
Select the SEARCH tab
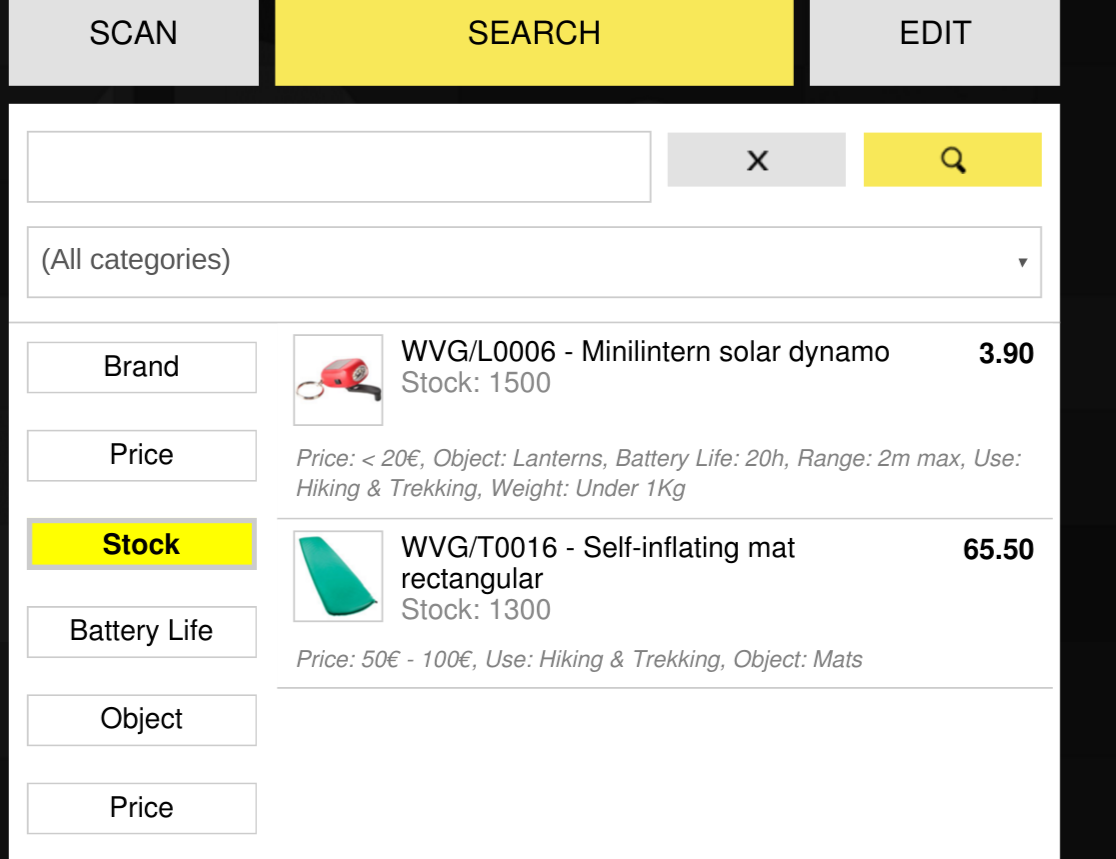tap(534, 34)
